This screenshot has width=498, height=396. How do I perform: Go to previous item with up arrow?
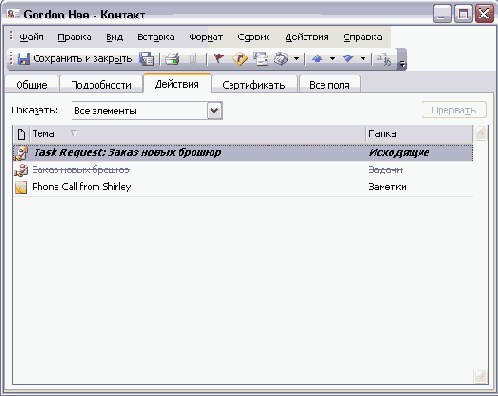(317, 59)
